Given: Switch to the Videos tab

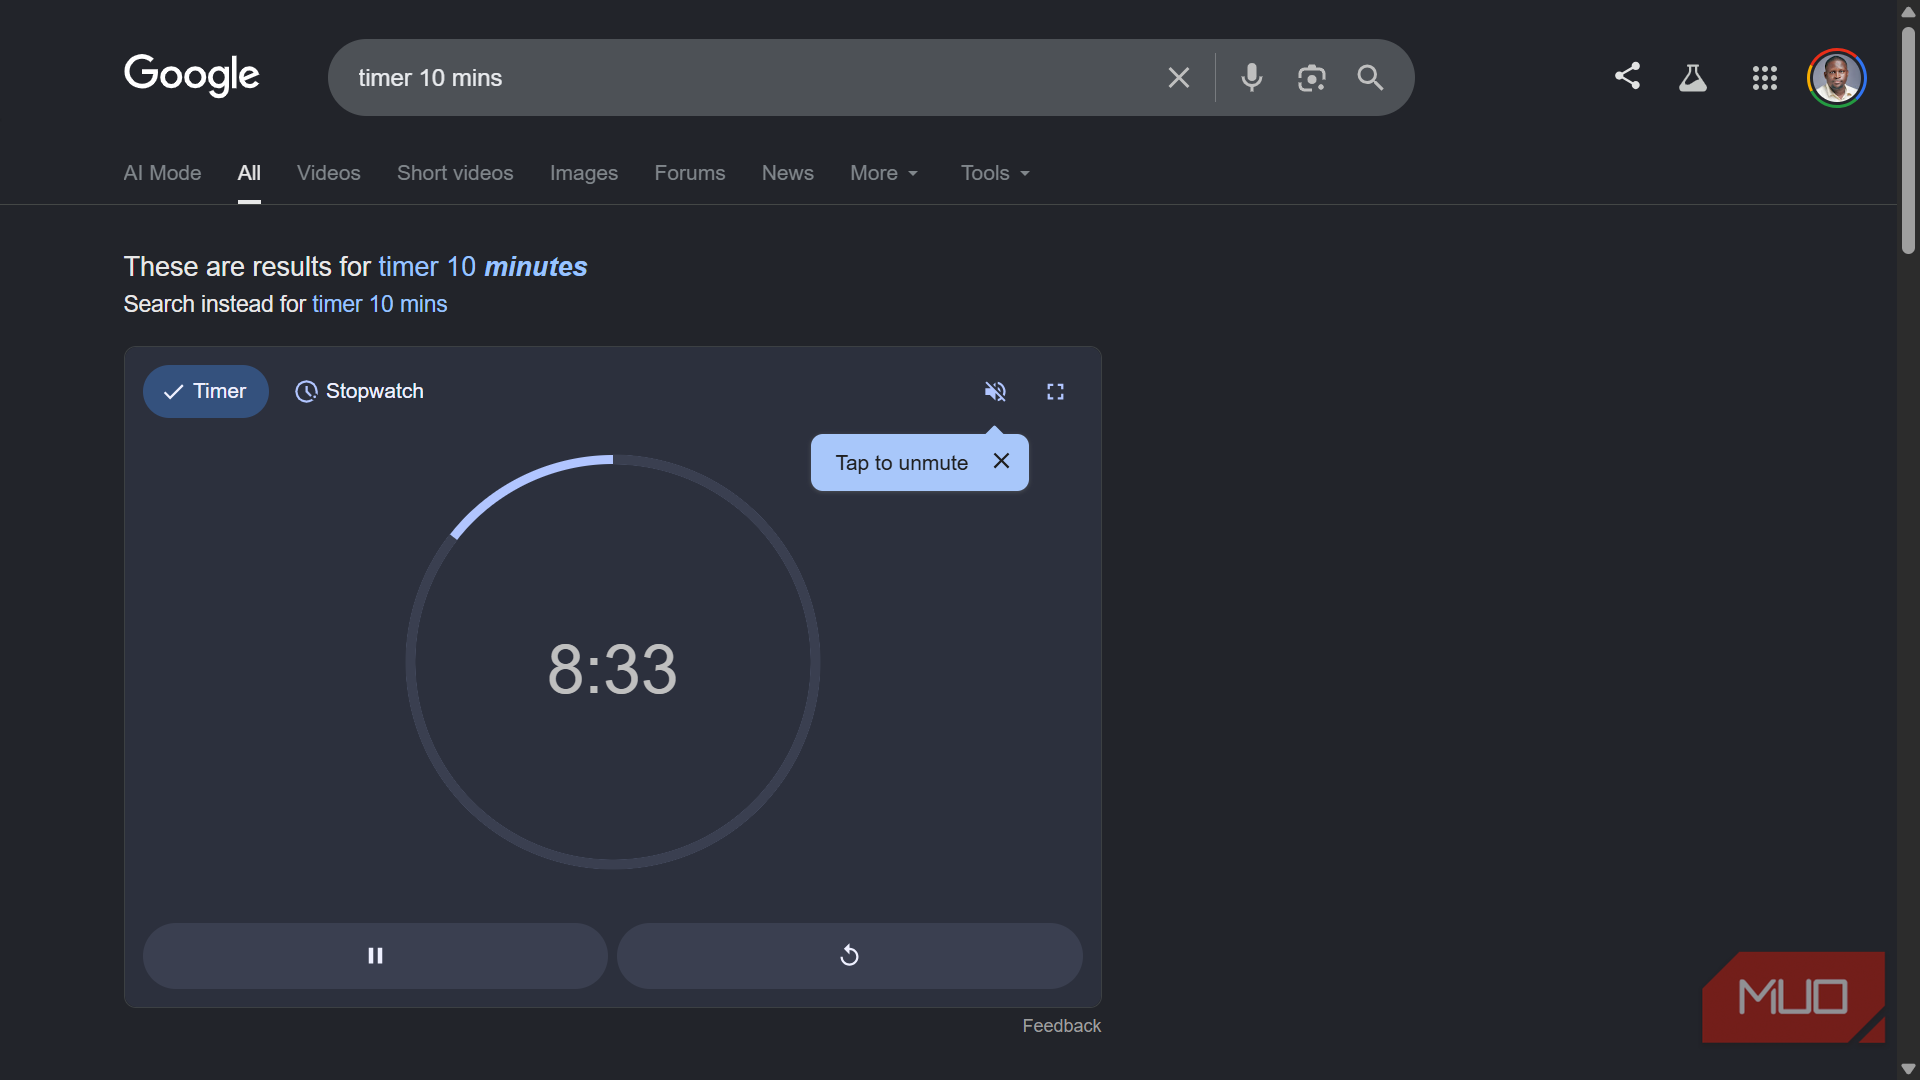Looking at the screenshot, I should [328, 173].
